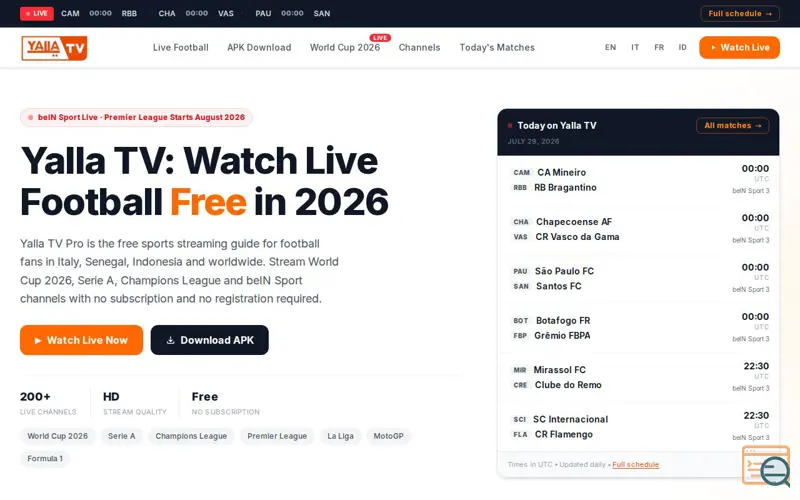Switch language to FR

click(659, 47)
